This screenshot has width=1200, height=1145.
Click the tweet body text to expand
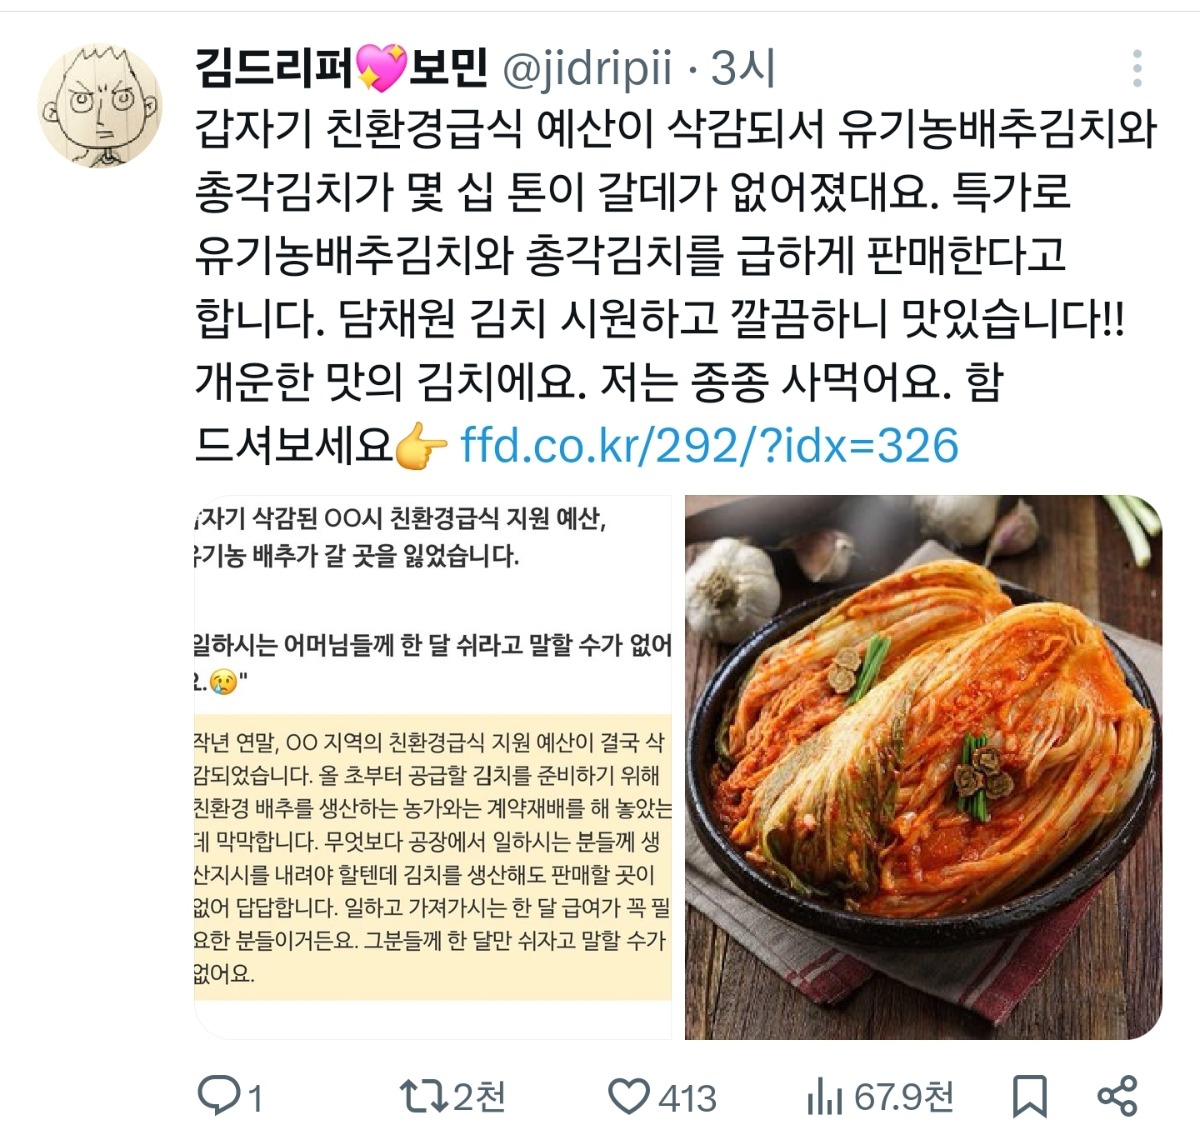coord(676,286)
